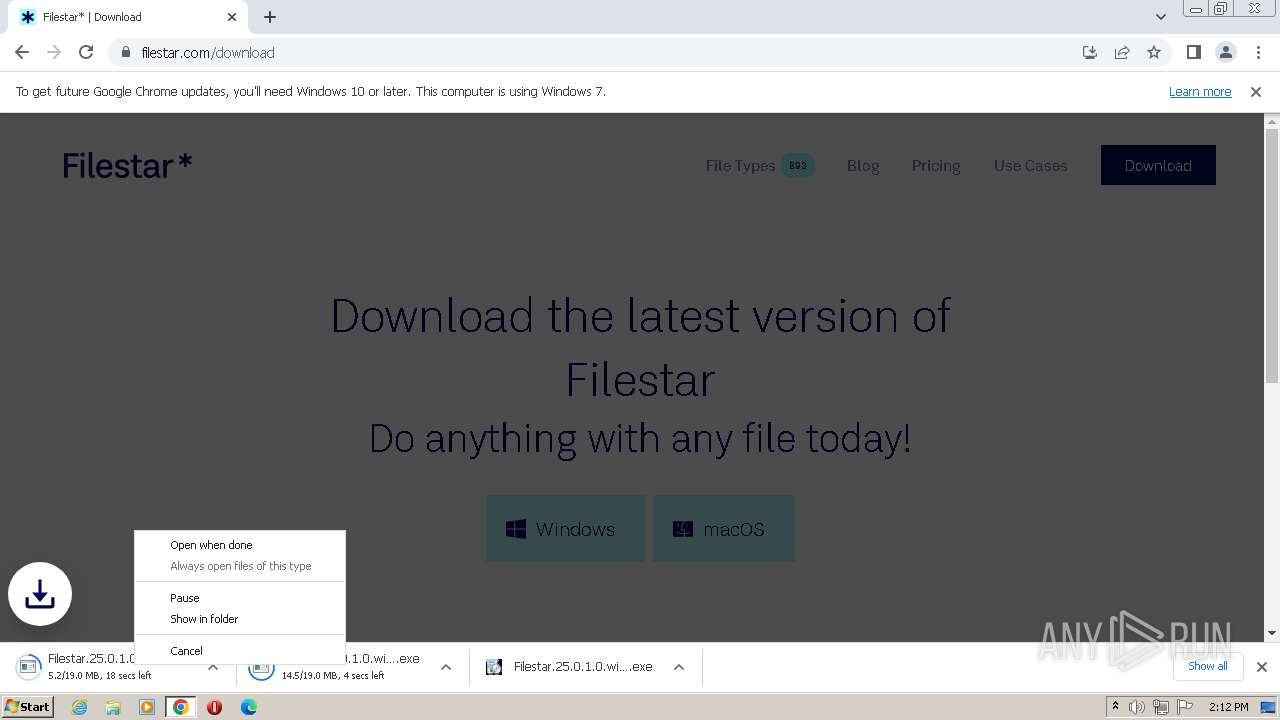This screenshot has width=1280, height=720.
Task: Expand options for download with 4 secs left
Action: coord(446,667)
